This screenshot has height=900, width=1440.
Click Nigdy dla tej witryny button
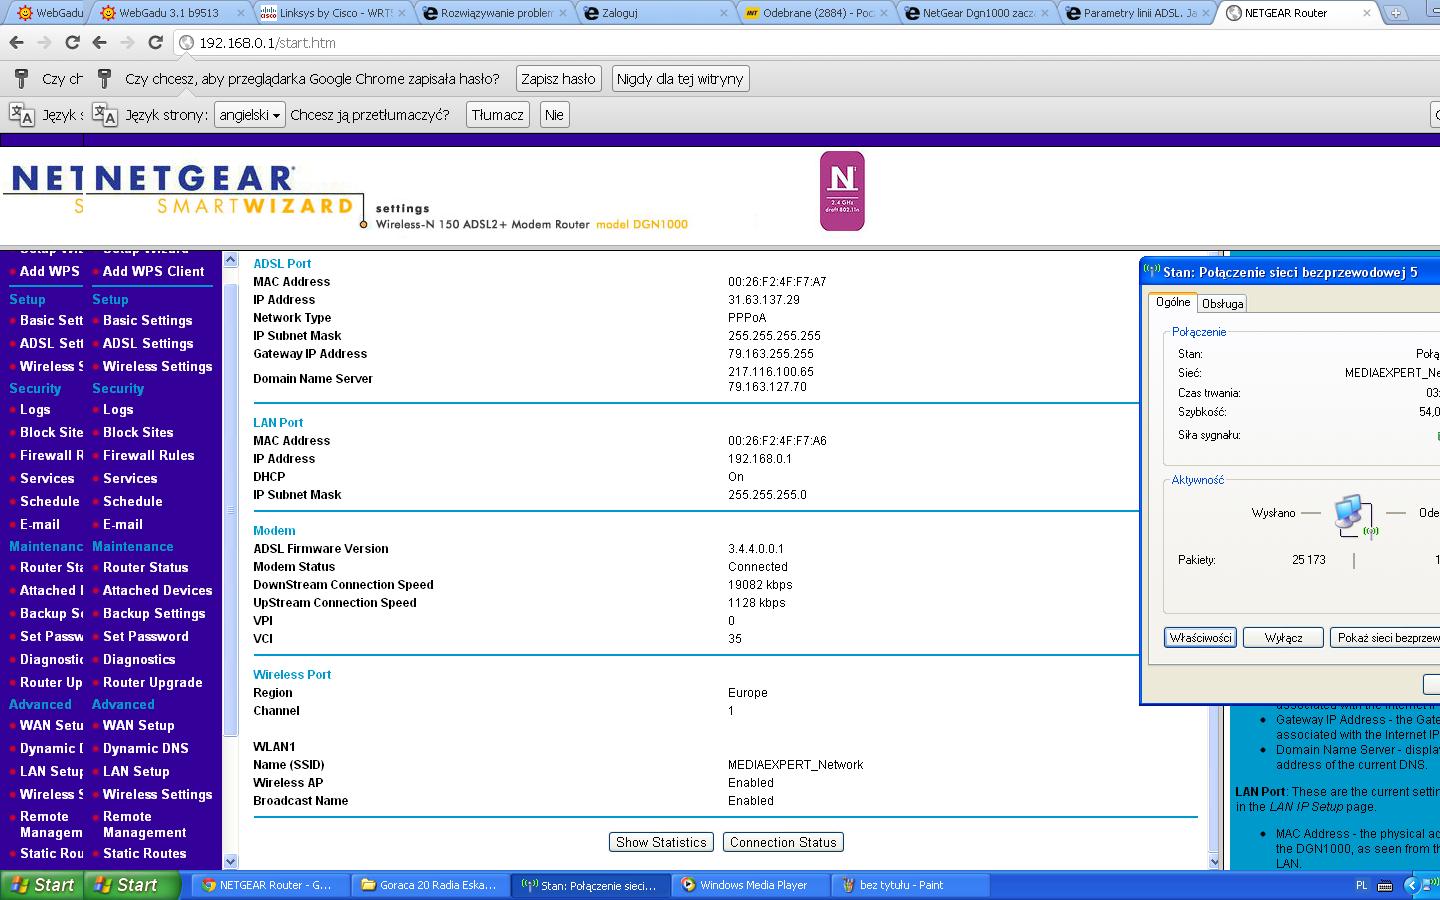click(x=680, y=79)
